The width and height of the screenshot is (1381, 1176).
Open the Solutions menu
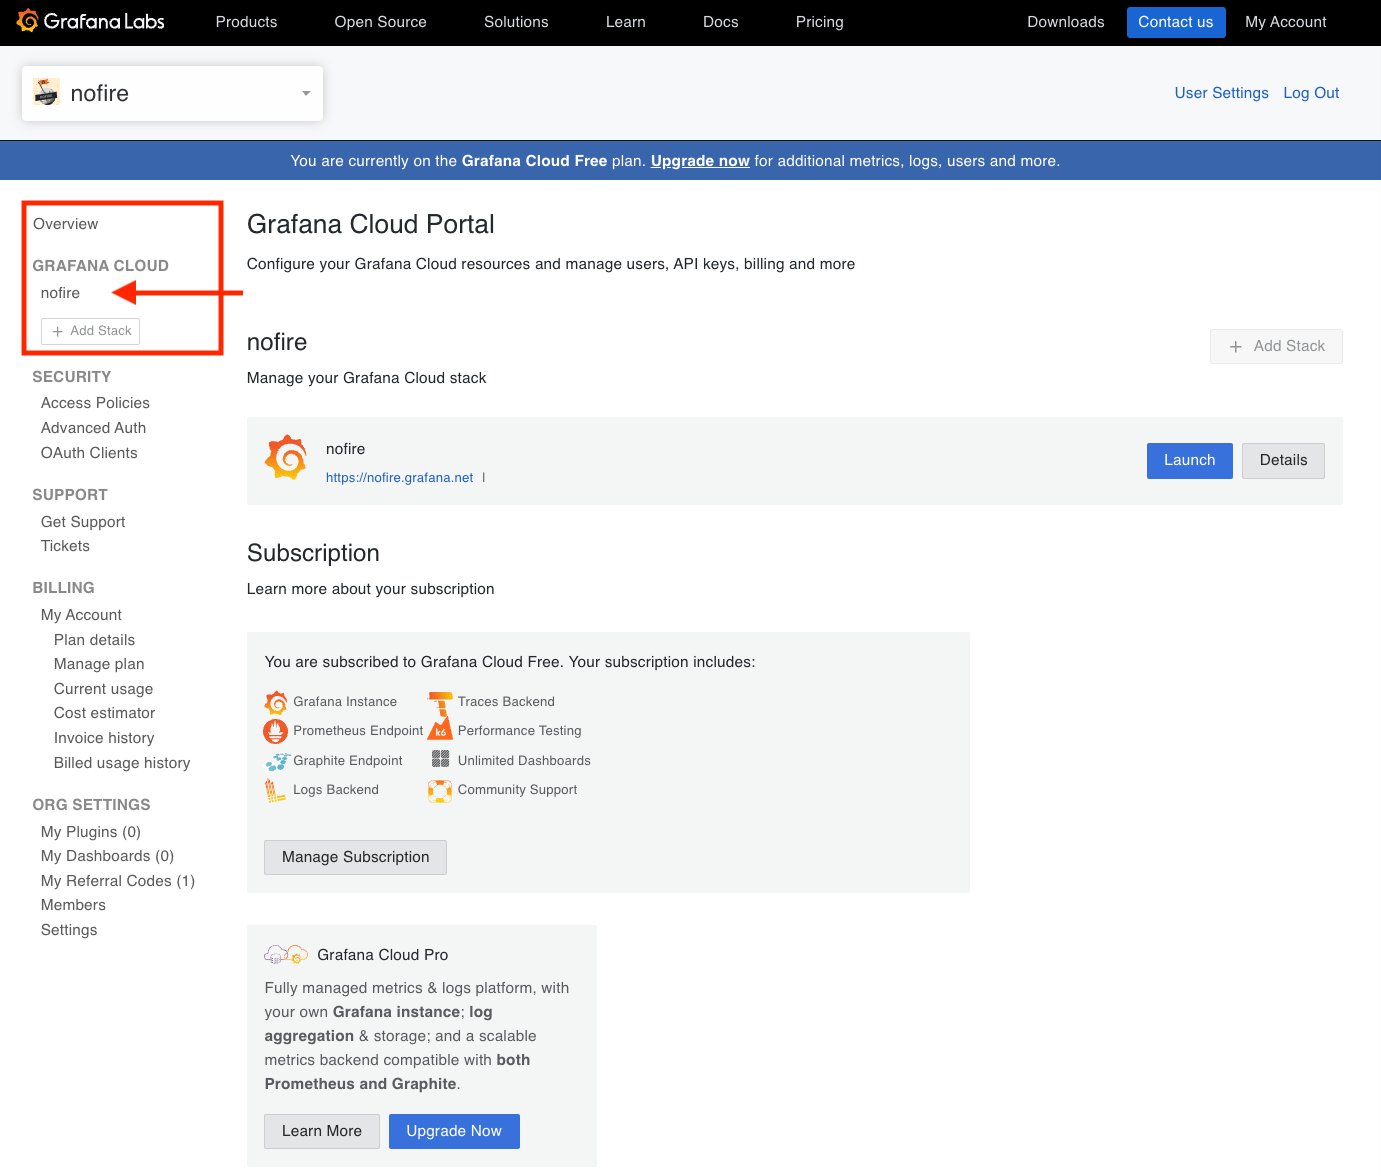(516, 22)
